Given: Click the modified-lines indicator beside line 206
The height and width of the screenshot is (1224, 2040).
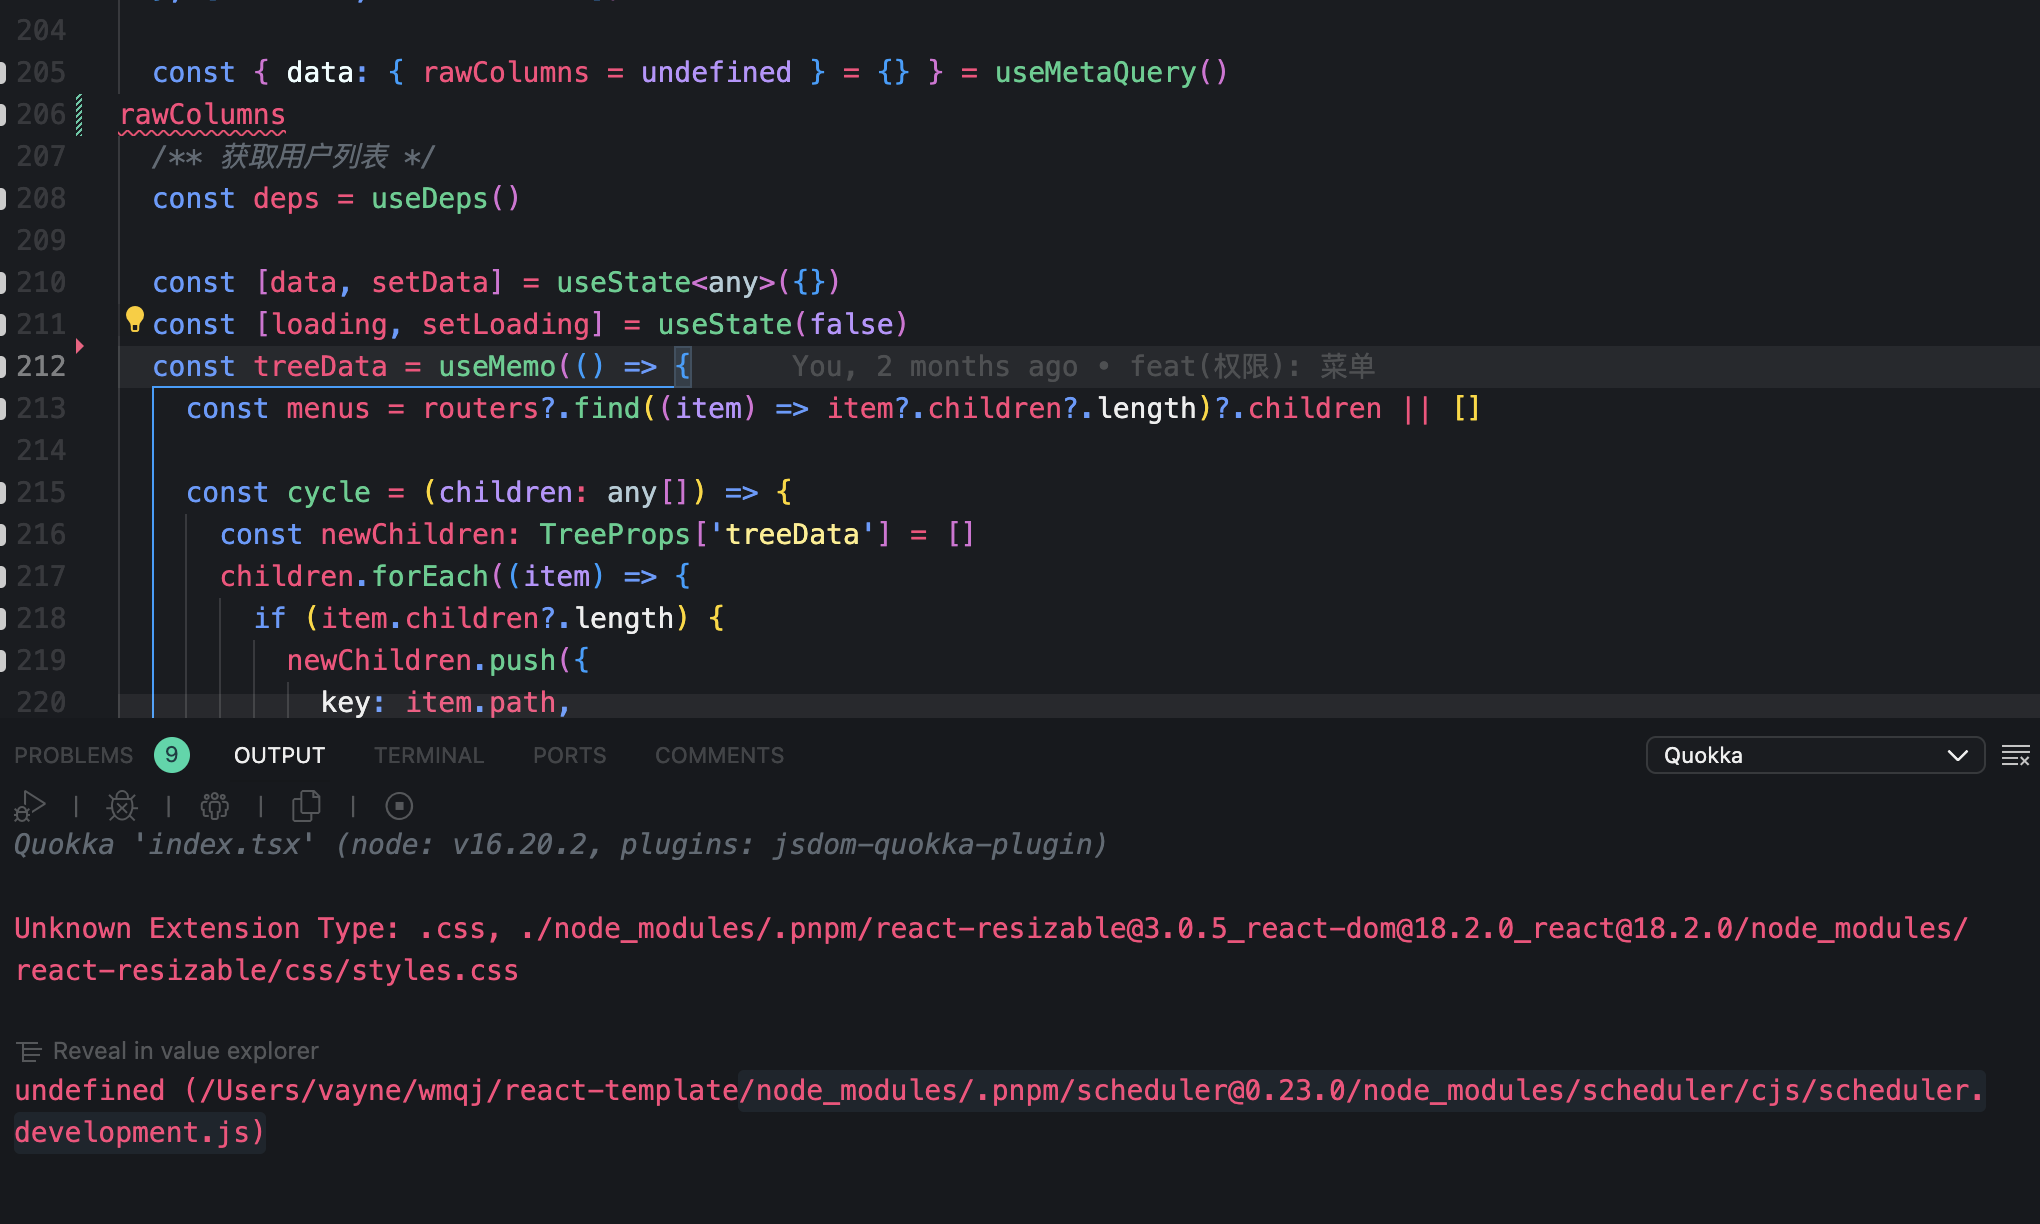Looking at the screenshot, I should click(x=80, y=114).
